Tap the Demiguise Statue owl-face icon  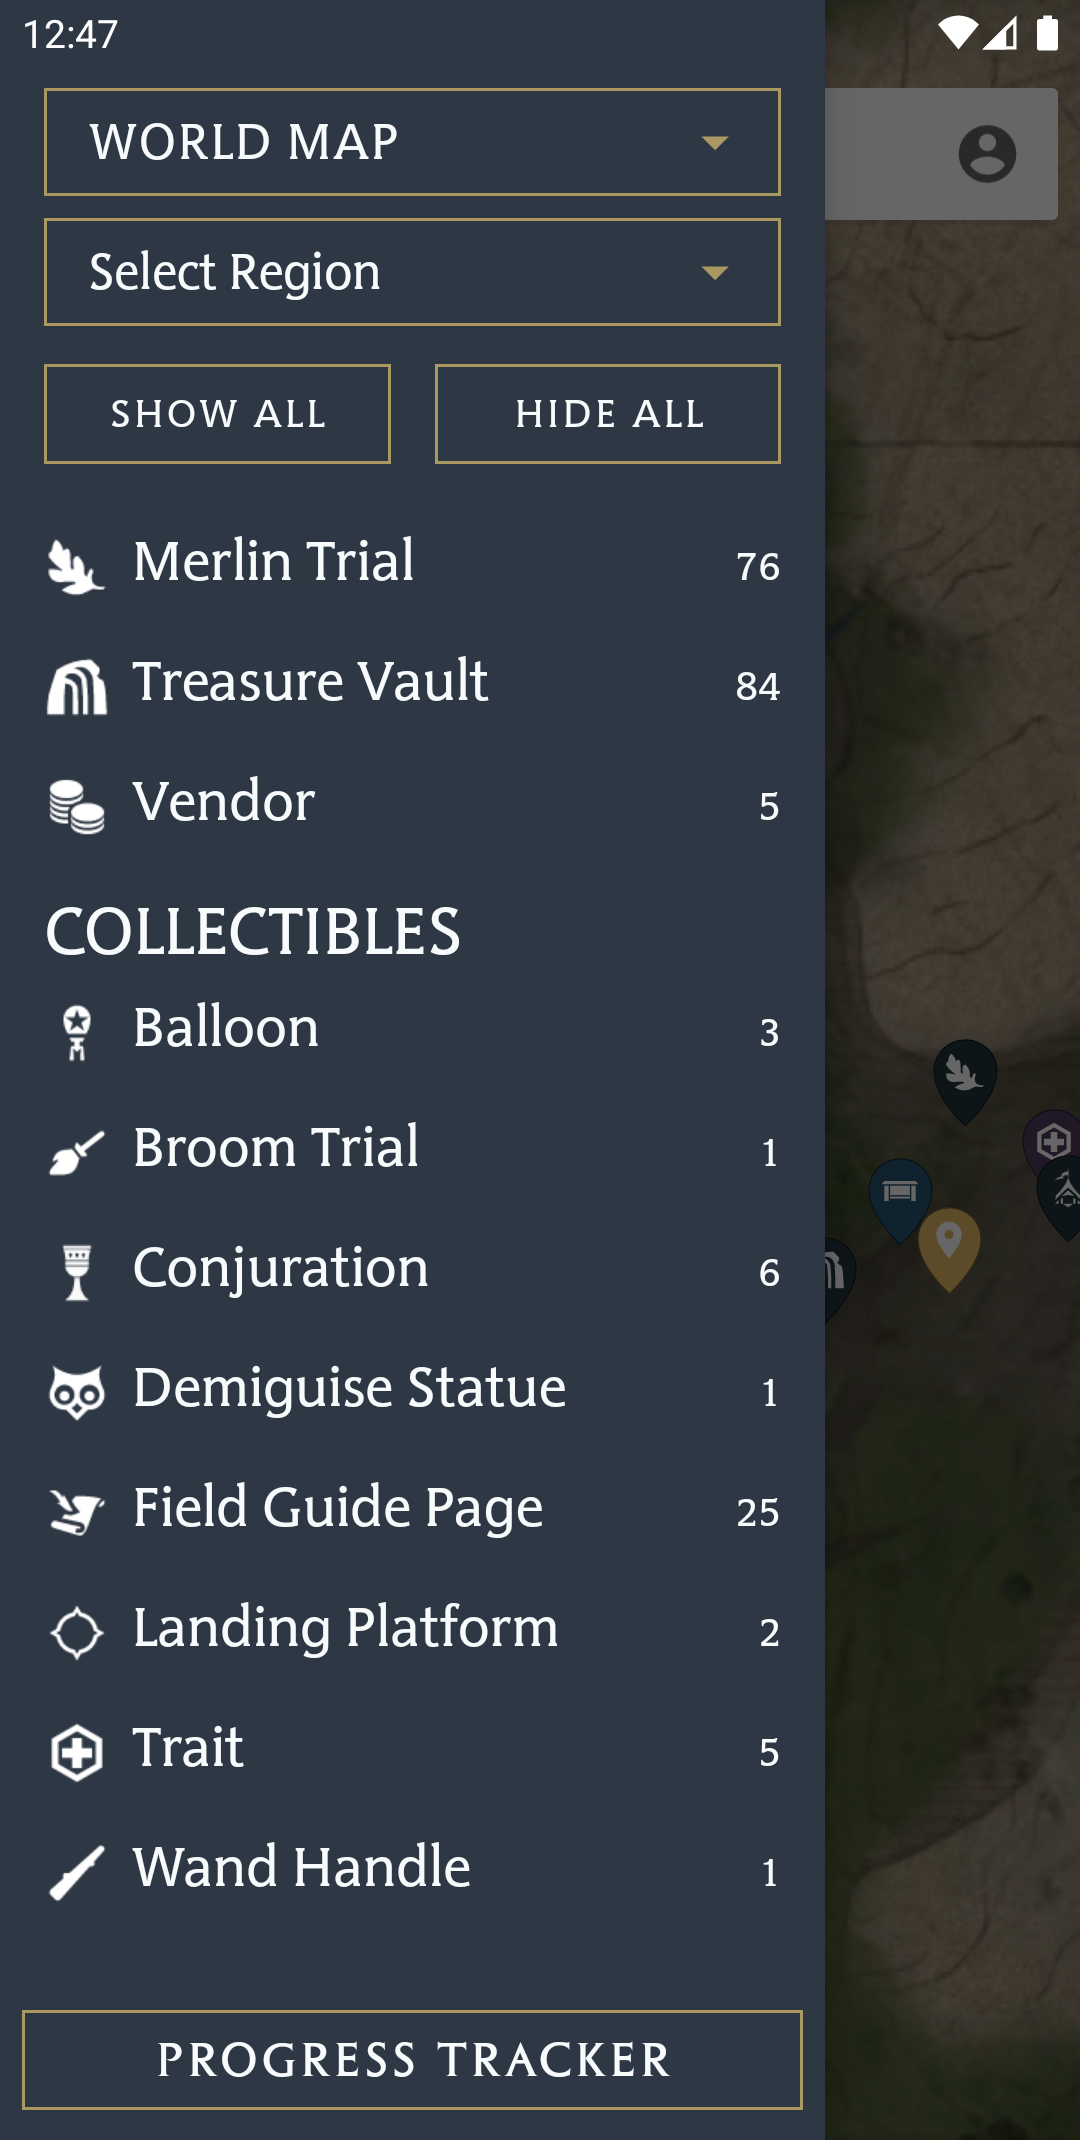76,1393
